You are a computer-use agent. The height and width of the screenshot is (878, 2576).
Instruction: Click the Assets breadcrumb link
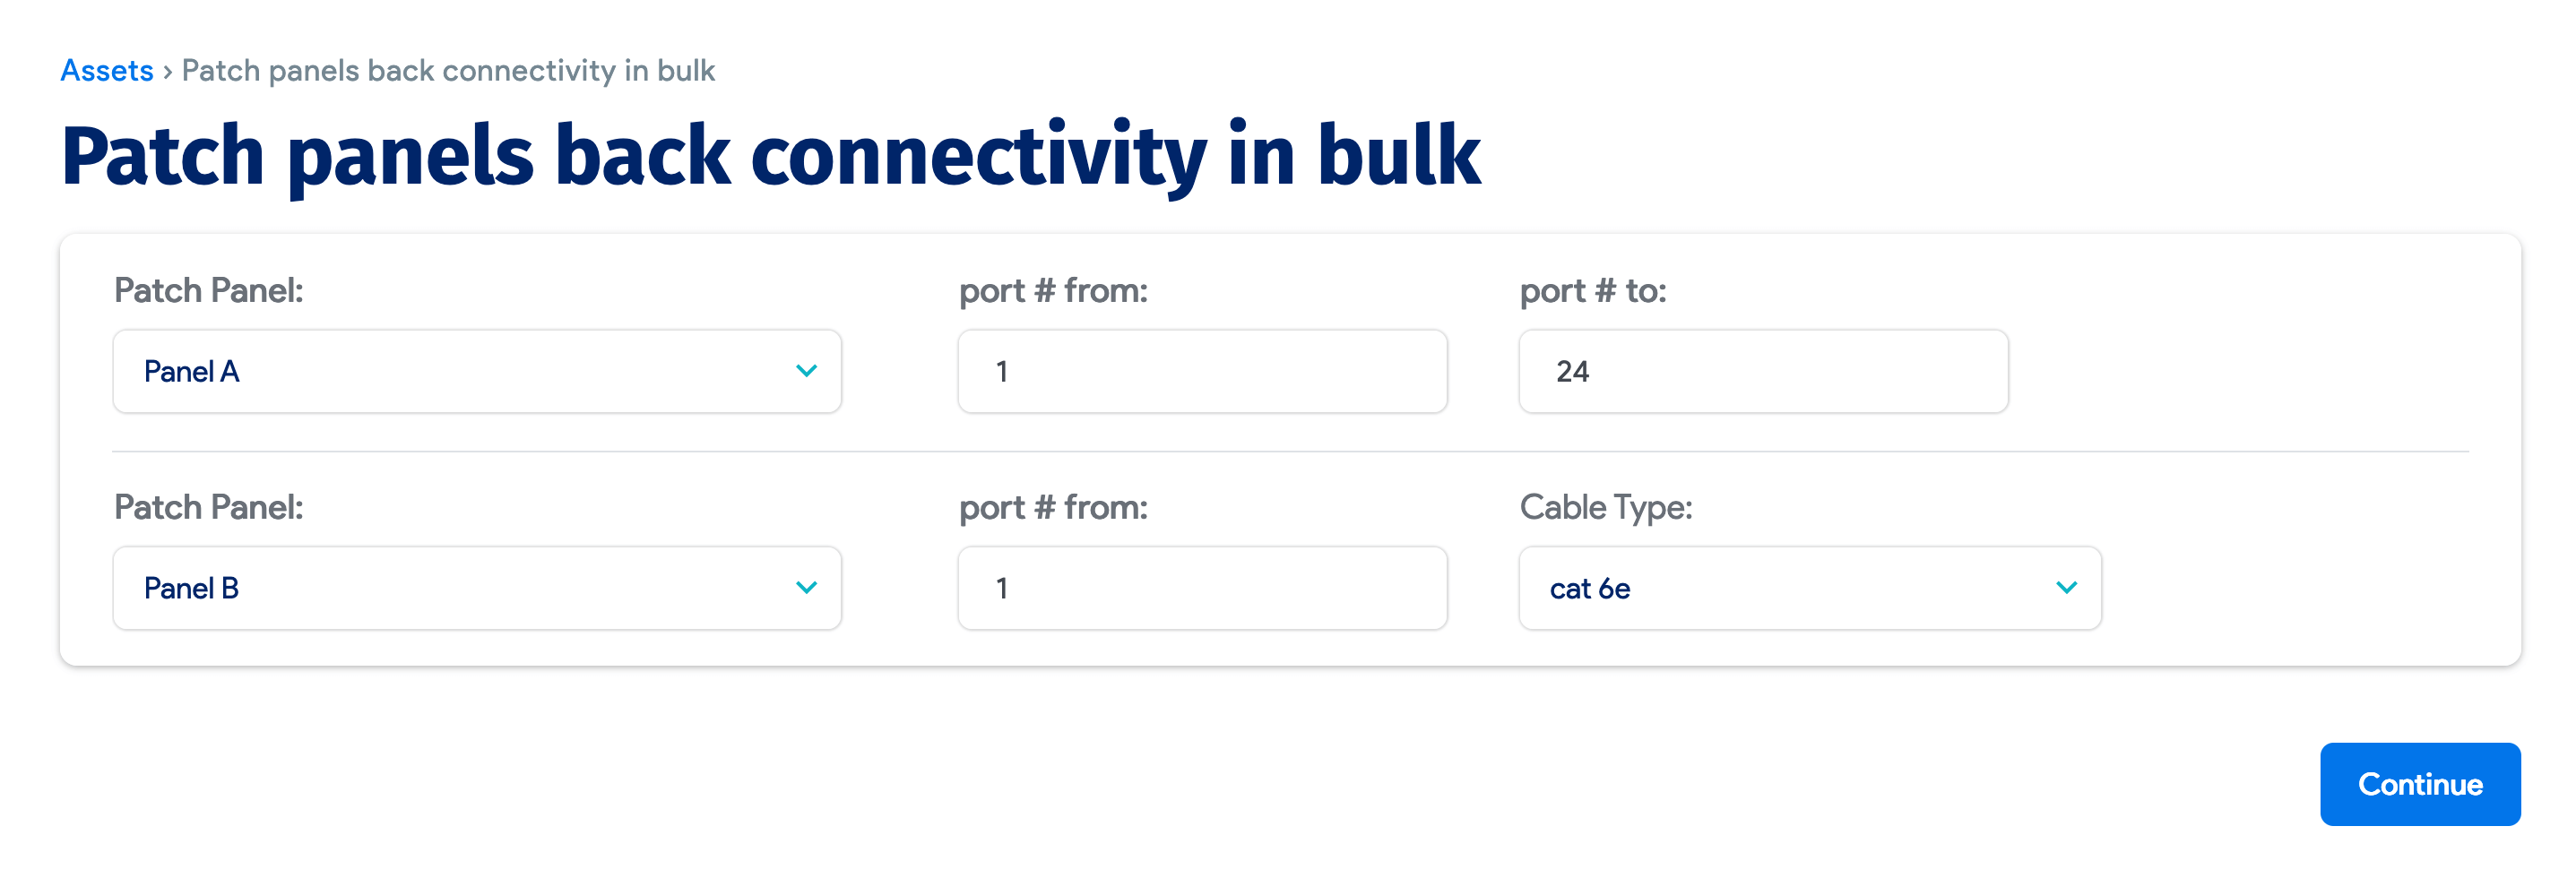pos(106,70)
